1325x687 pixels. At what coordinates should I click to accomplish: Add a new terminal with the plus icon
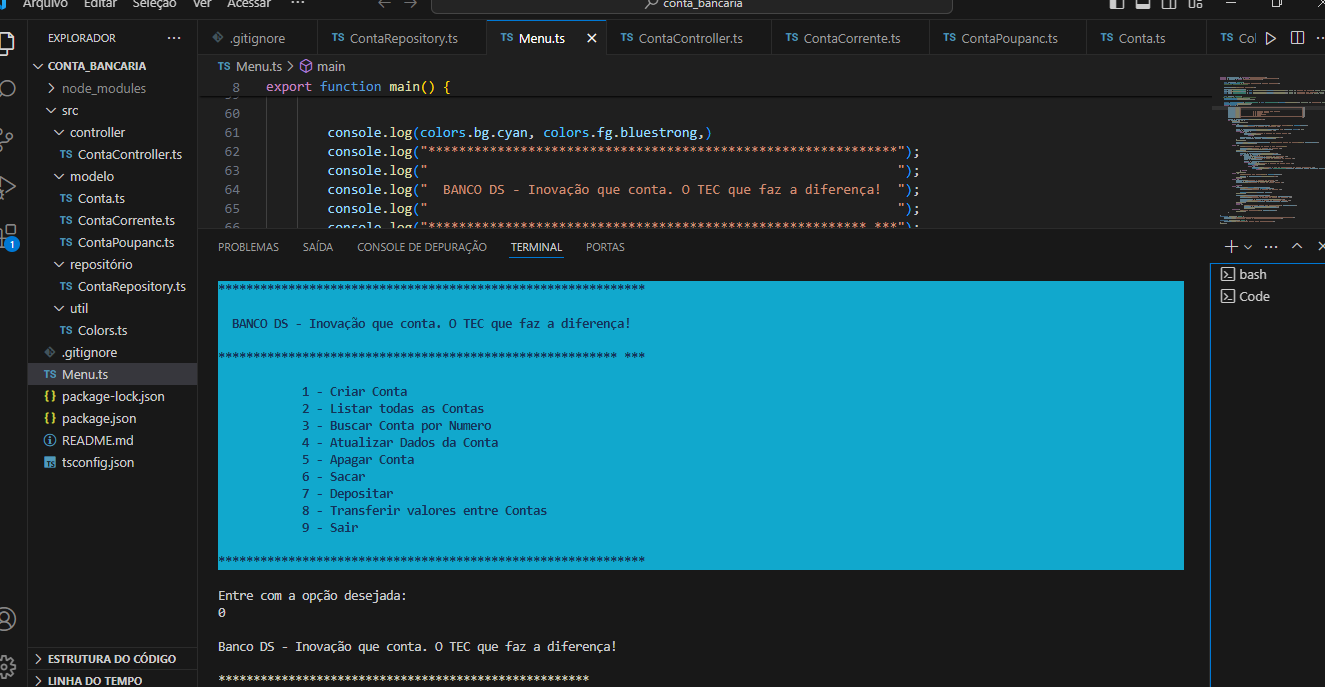pos(1232,246)
